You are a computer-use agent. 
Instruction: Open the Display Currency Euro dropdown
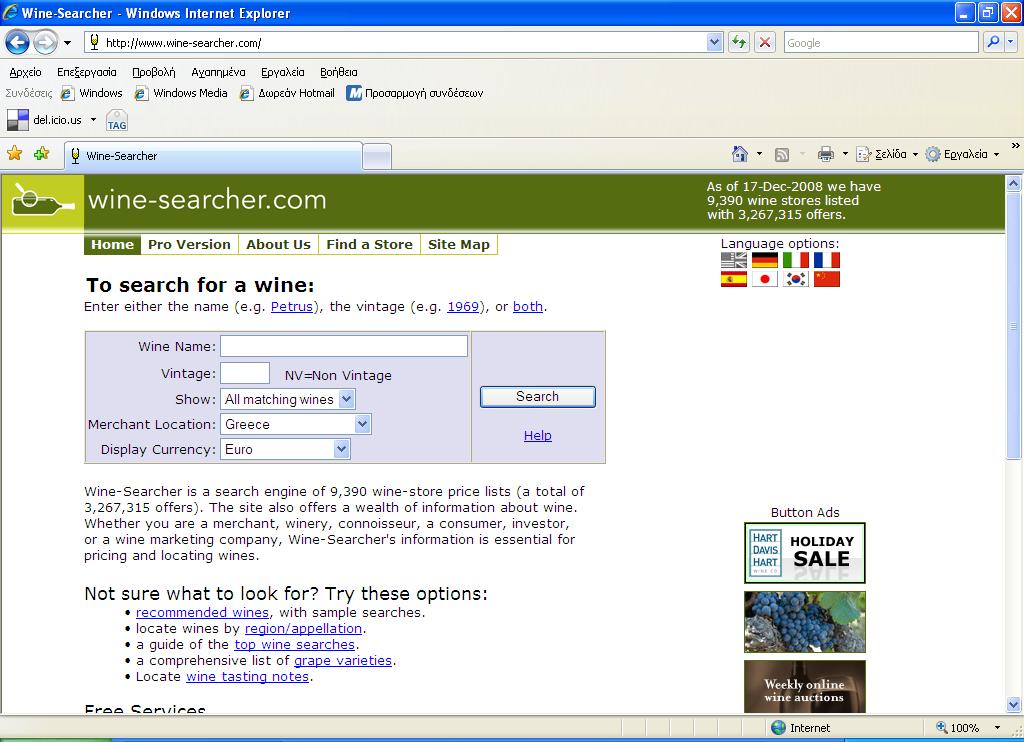point(285,449)
